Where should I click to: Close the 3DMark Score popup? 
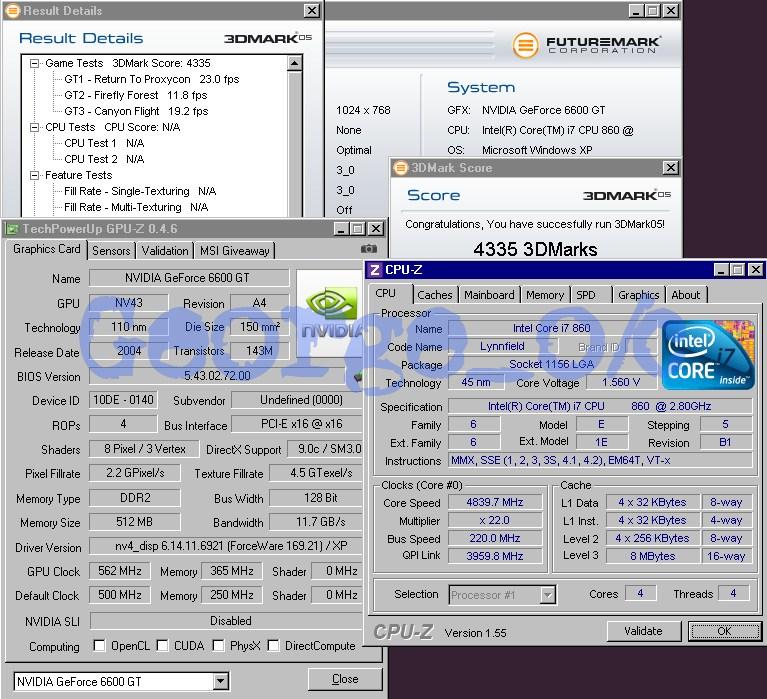671,168
